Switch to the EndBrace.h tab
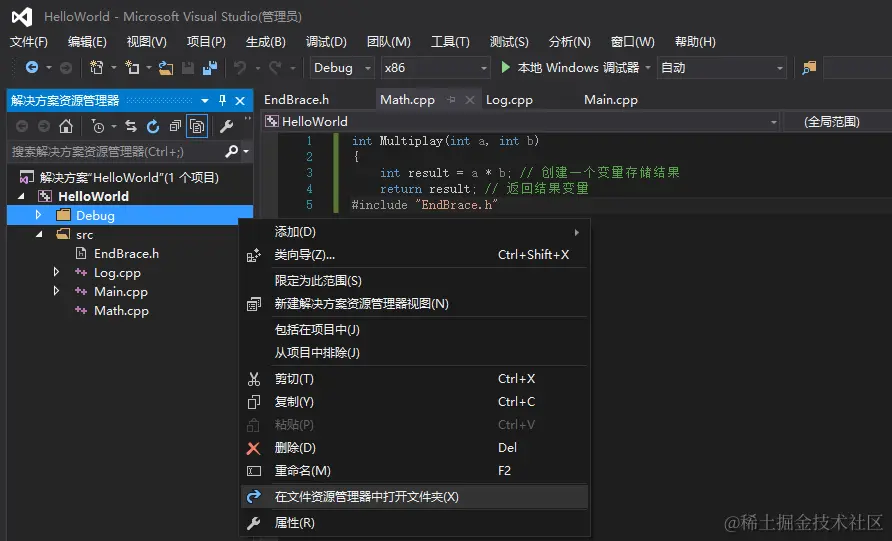This screenshot has height=541, width=892. point(296,100)
